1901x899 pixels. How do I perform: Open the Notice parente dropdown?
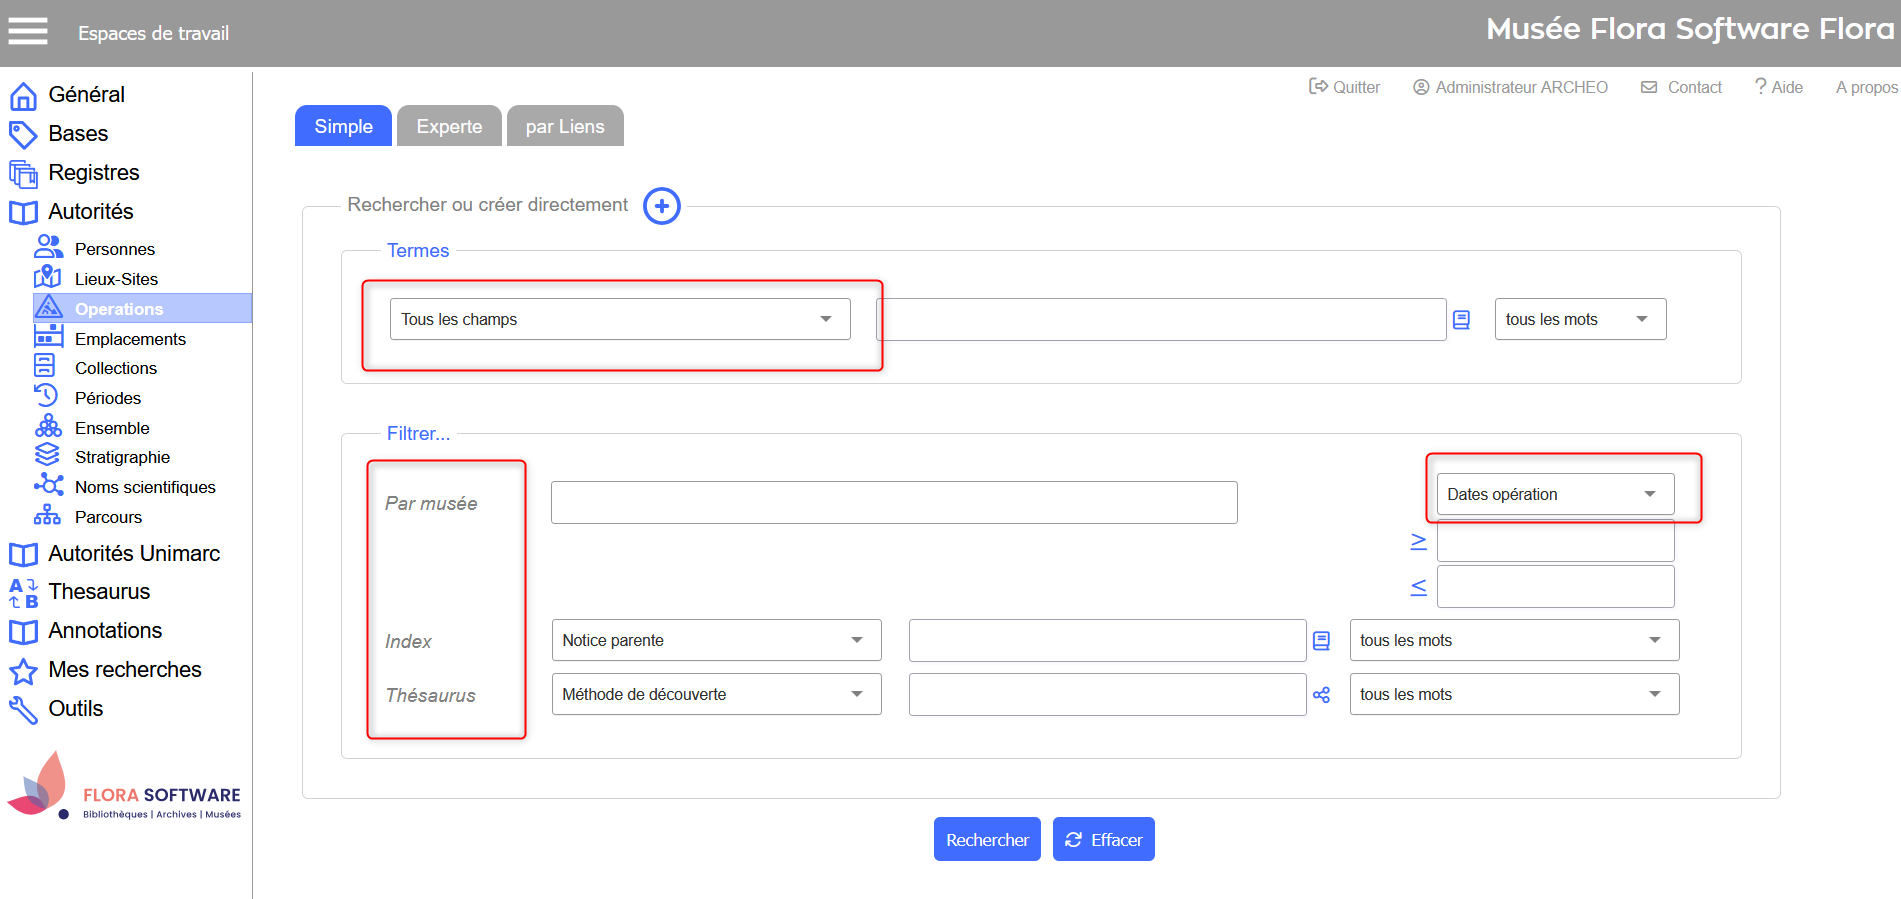pos(715,640)
